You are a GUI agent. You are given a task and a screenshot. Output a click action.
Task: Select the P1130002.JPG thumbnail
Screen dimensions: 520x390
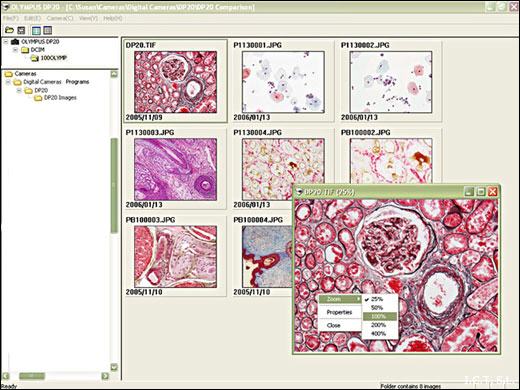391,82
